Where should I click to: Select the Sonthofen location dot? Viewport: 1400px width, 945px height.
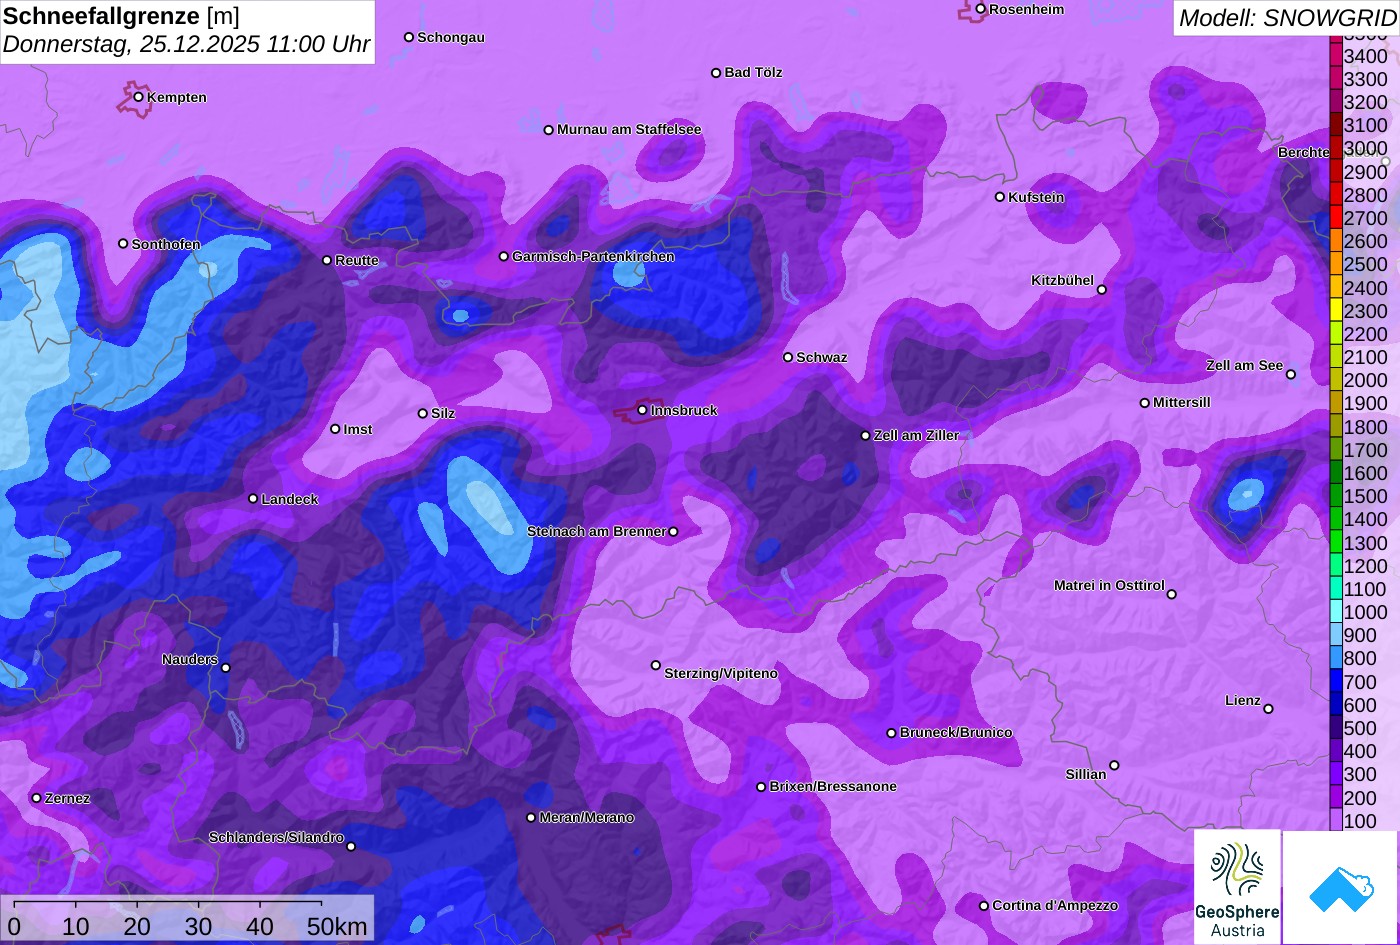coord(123,244)
